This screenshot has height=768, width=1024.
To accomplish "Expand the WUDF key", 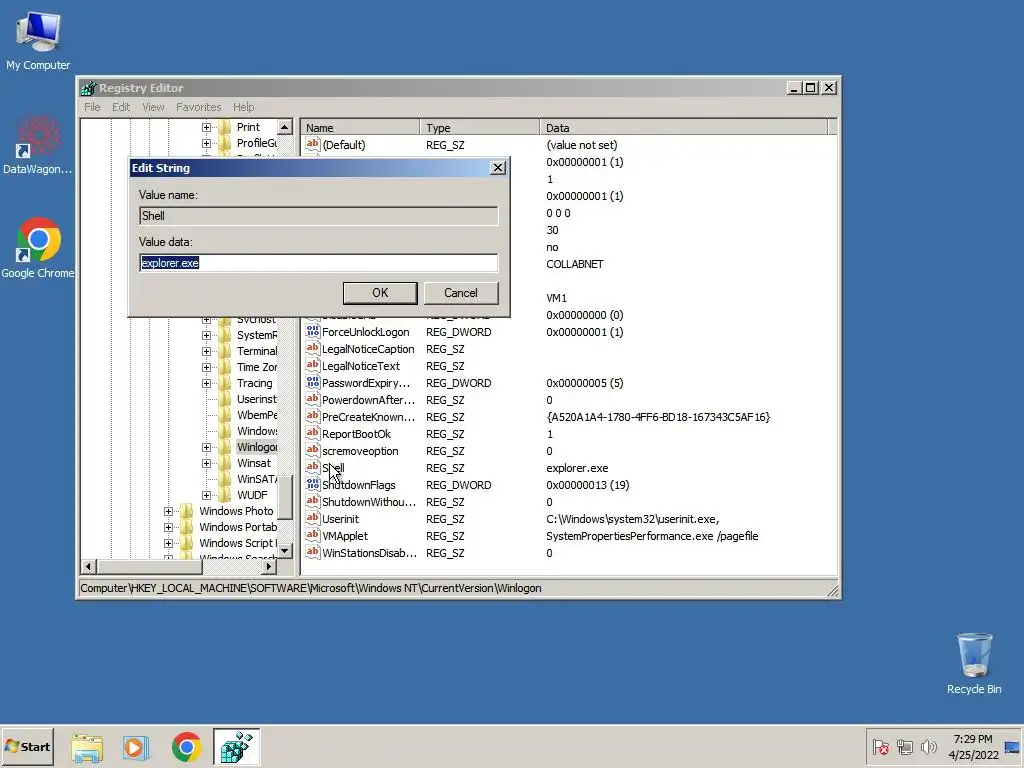I will point(206,495).
